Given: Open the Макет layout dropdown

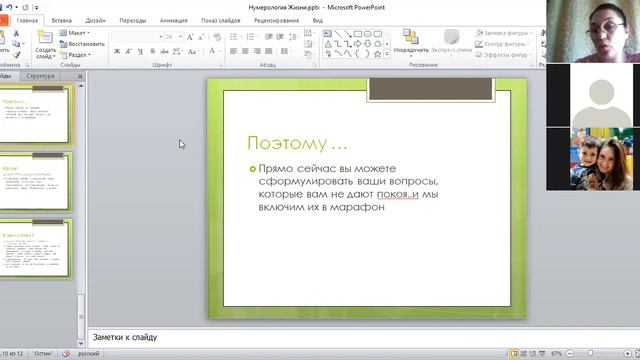Looking at the screenshot, I should [75, 33].
